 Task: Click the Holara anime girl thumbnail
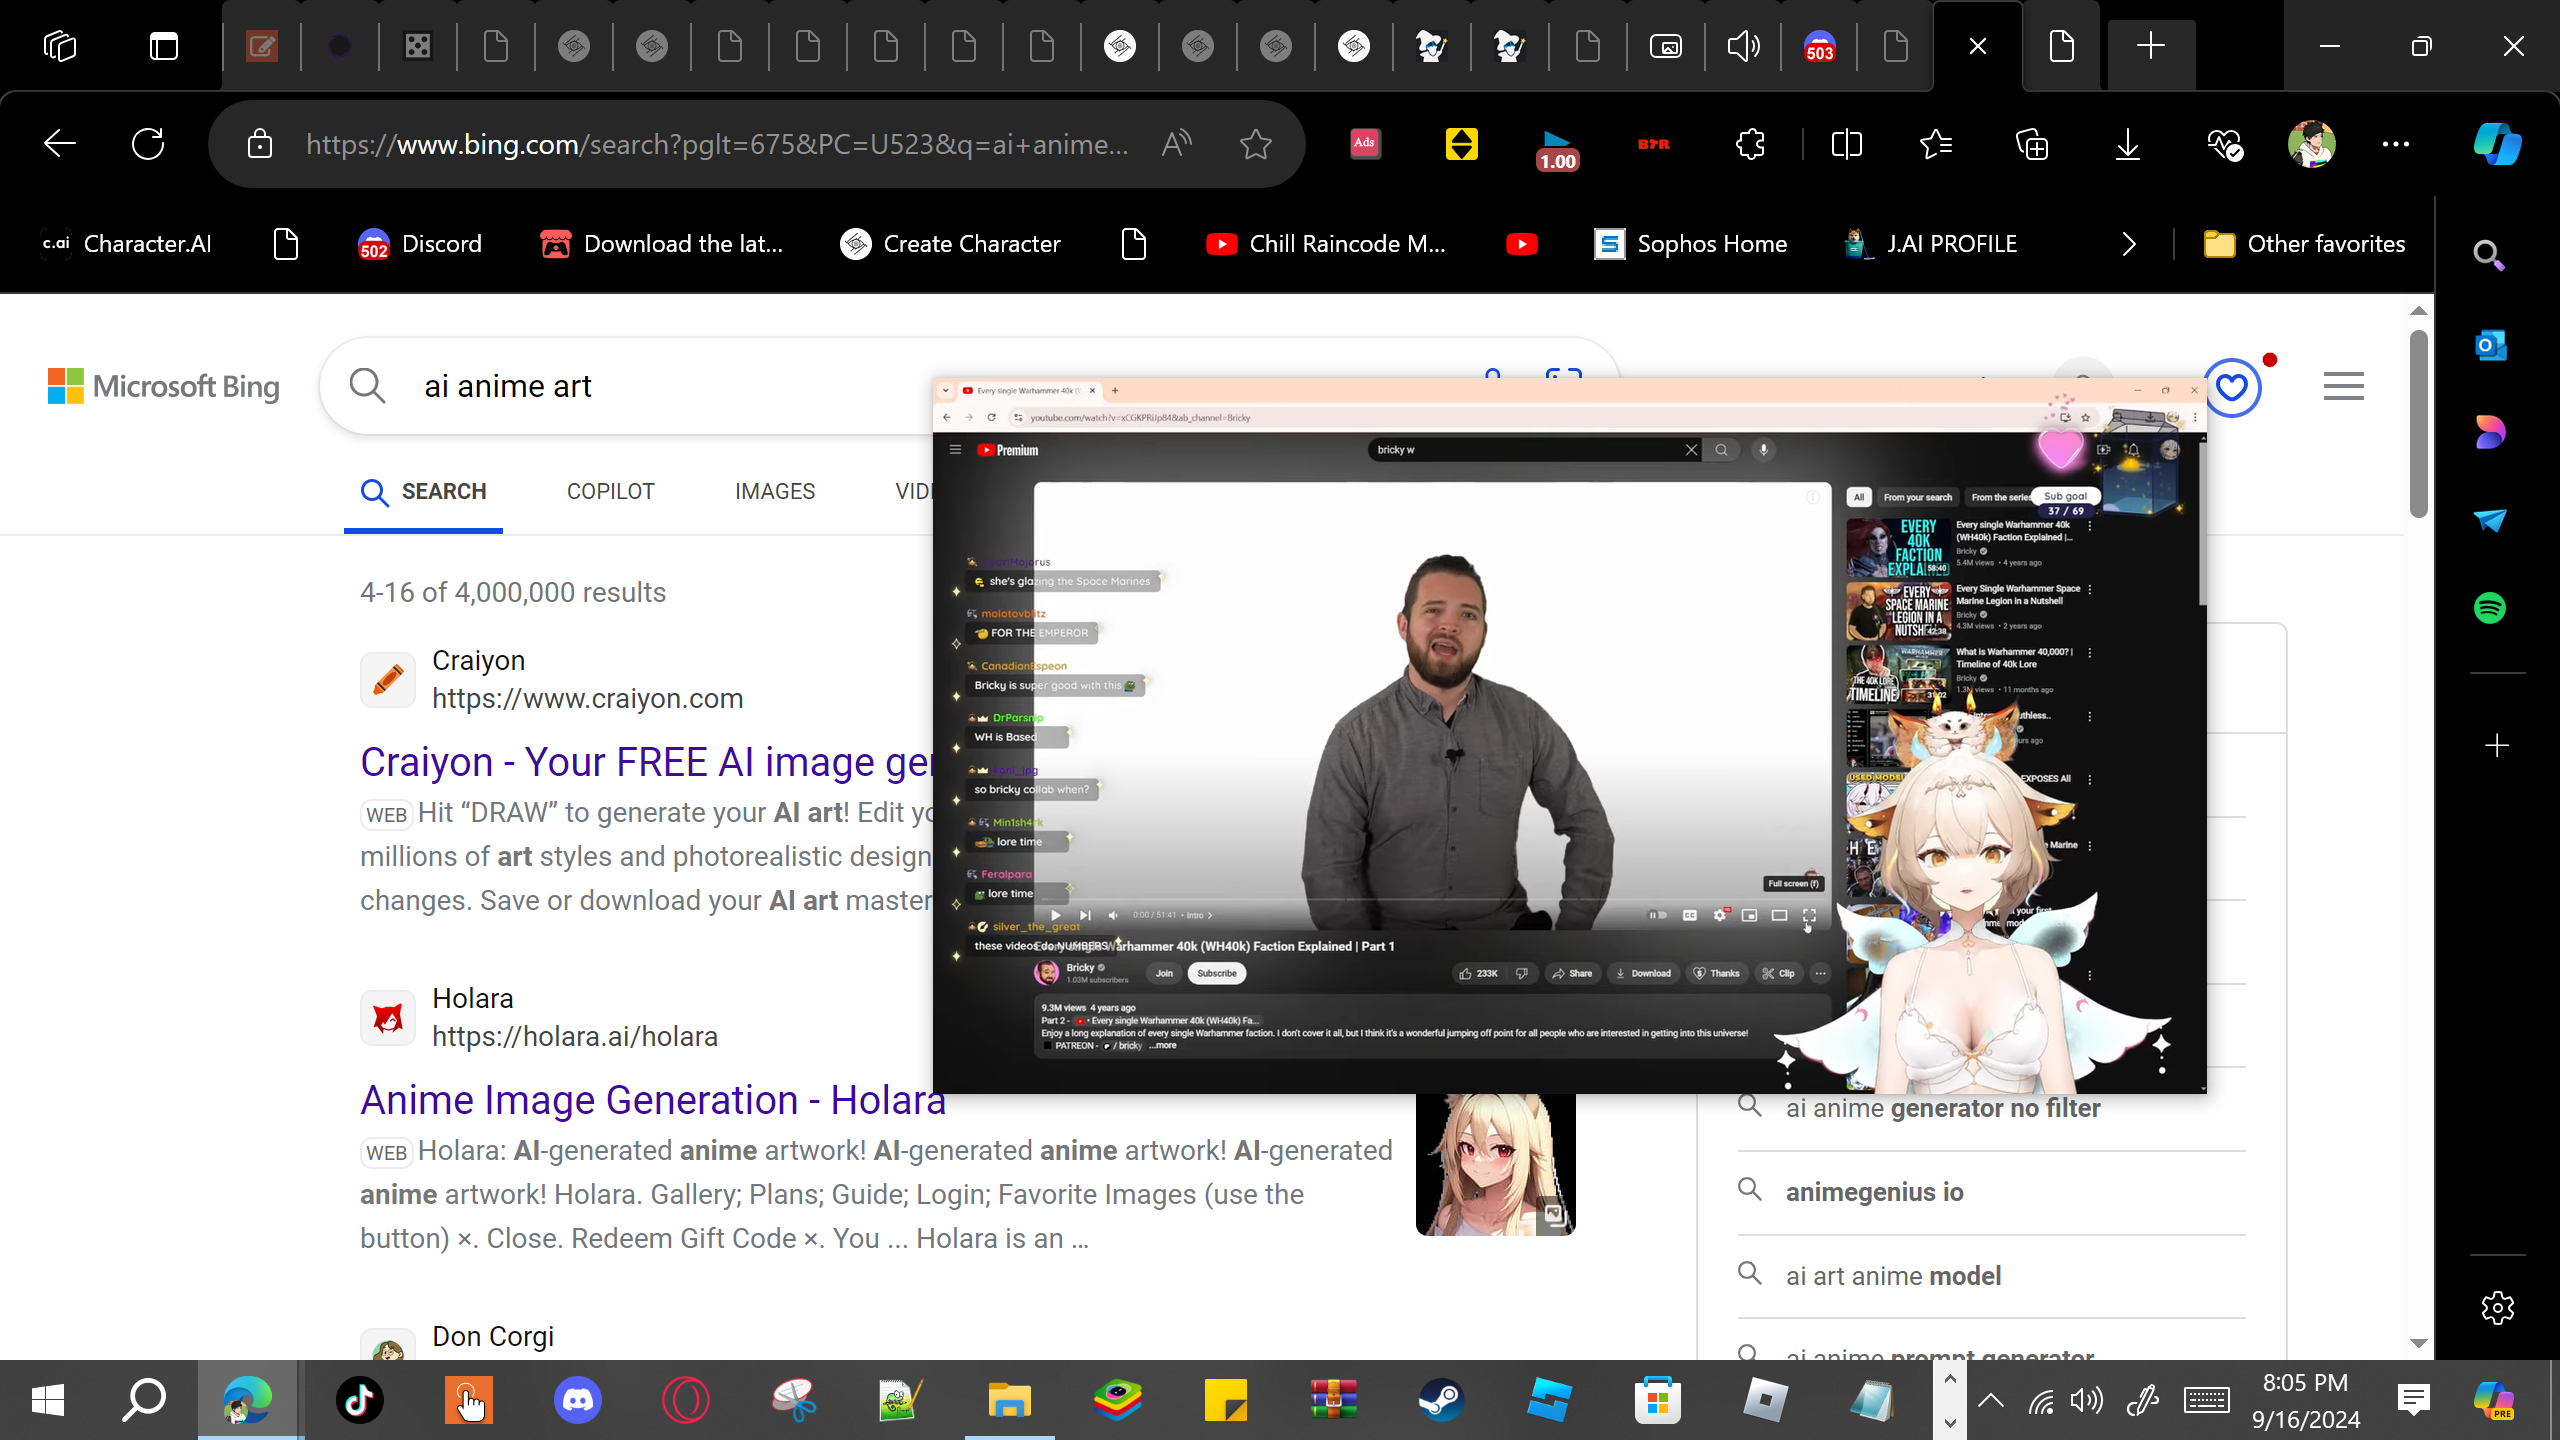click(1495, 1164)
